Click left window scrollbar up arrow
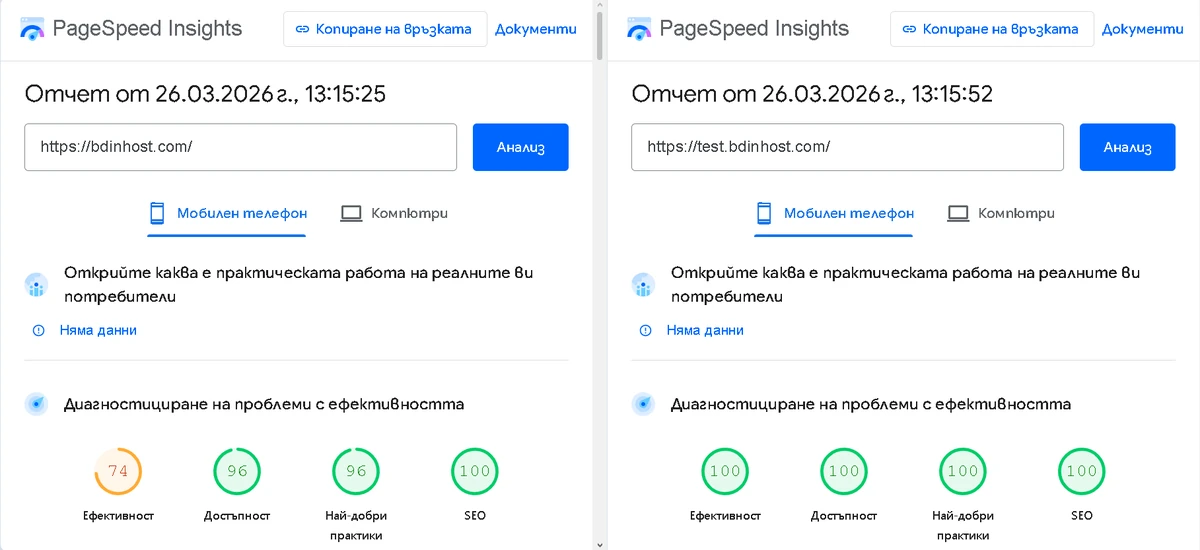This screenshot has width=1200, height=550. [x=599, y=5]
